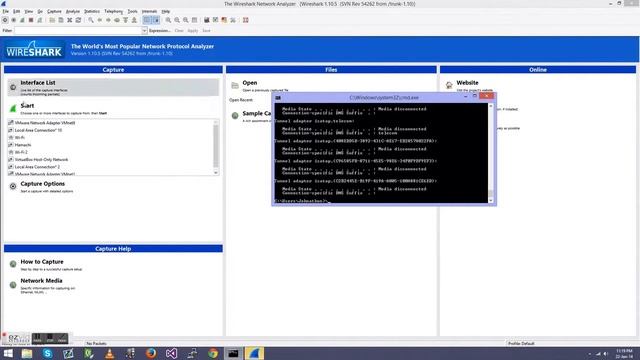Select VirtualBox Host-Only Network interface
Image resolution: width=640 pixels, height=360 pixels.
[x=41, y=160]
